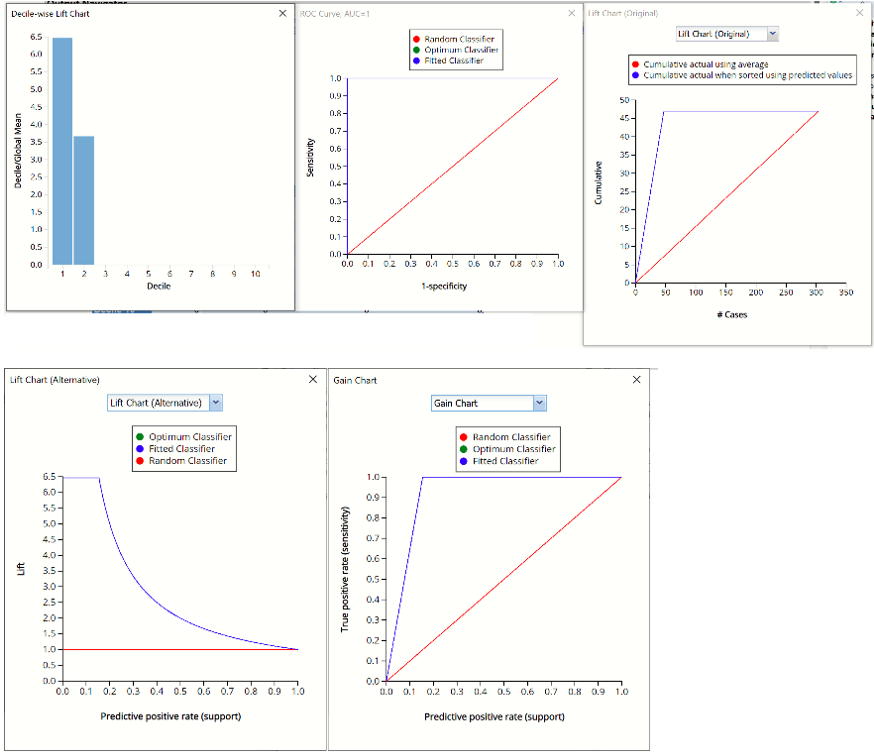Click Random Classifier legend dot in Gain Chart
The image size is (874, 756).
pos(464,437)
